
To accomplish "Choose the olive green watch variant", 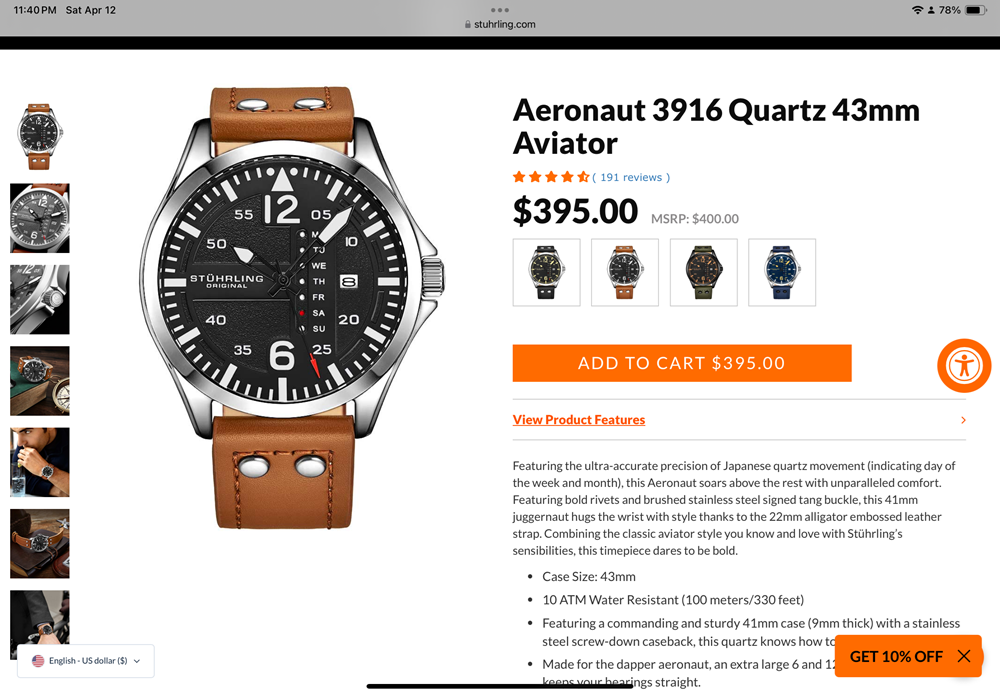I will coord(703,272).
